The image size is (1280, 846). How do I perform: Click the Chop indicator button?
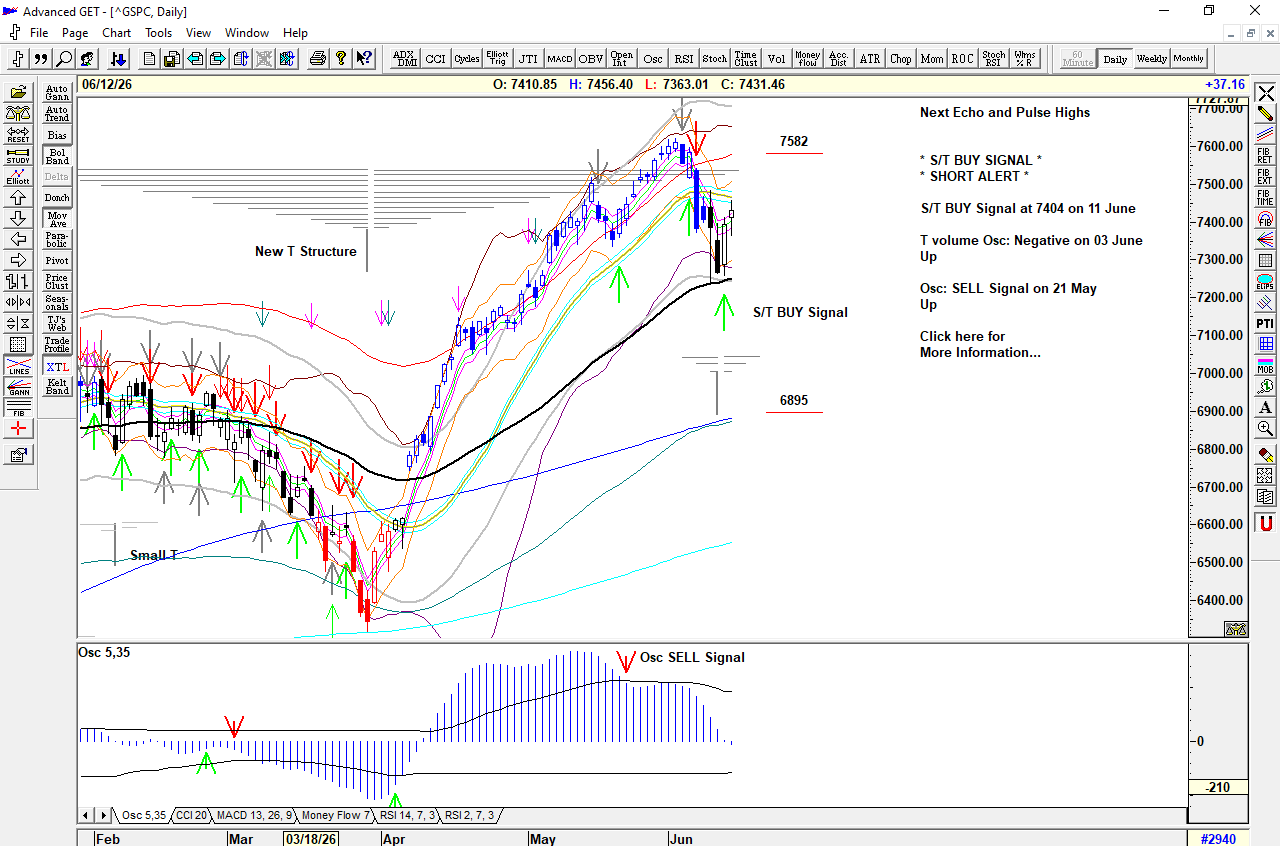pos(901,59)
